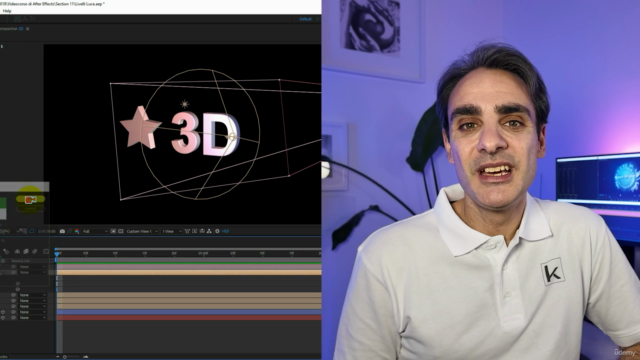The width and height of the screenshot is (640, 360).
Task: Open the graph editor timeline icon
Action: 46,251
